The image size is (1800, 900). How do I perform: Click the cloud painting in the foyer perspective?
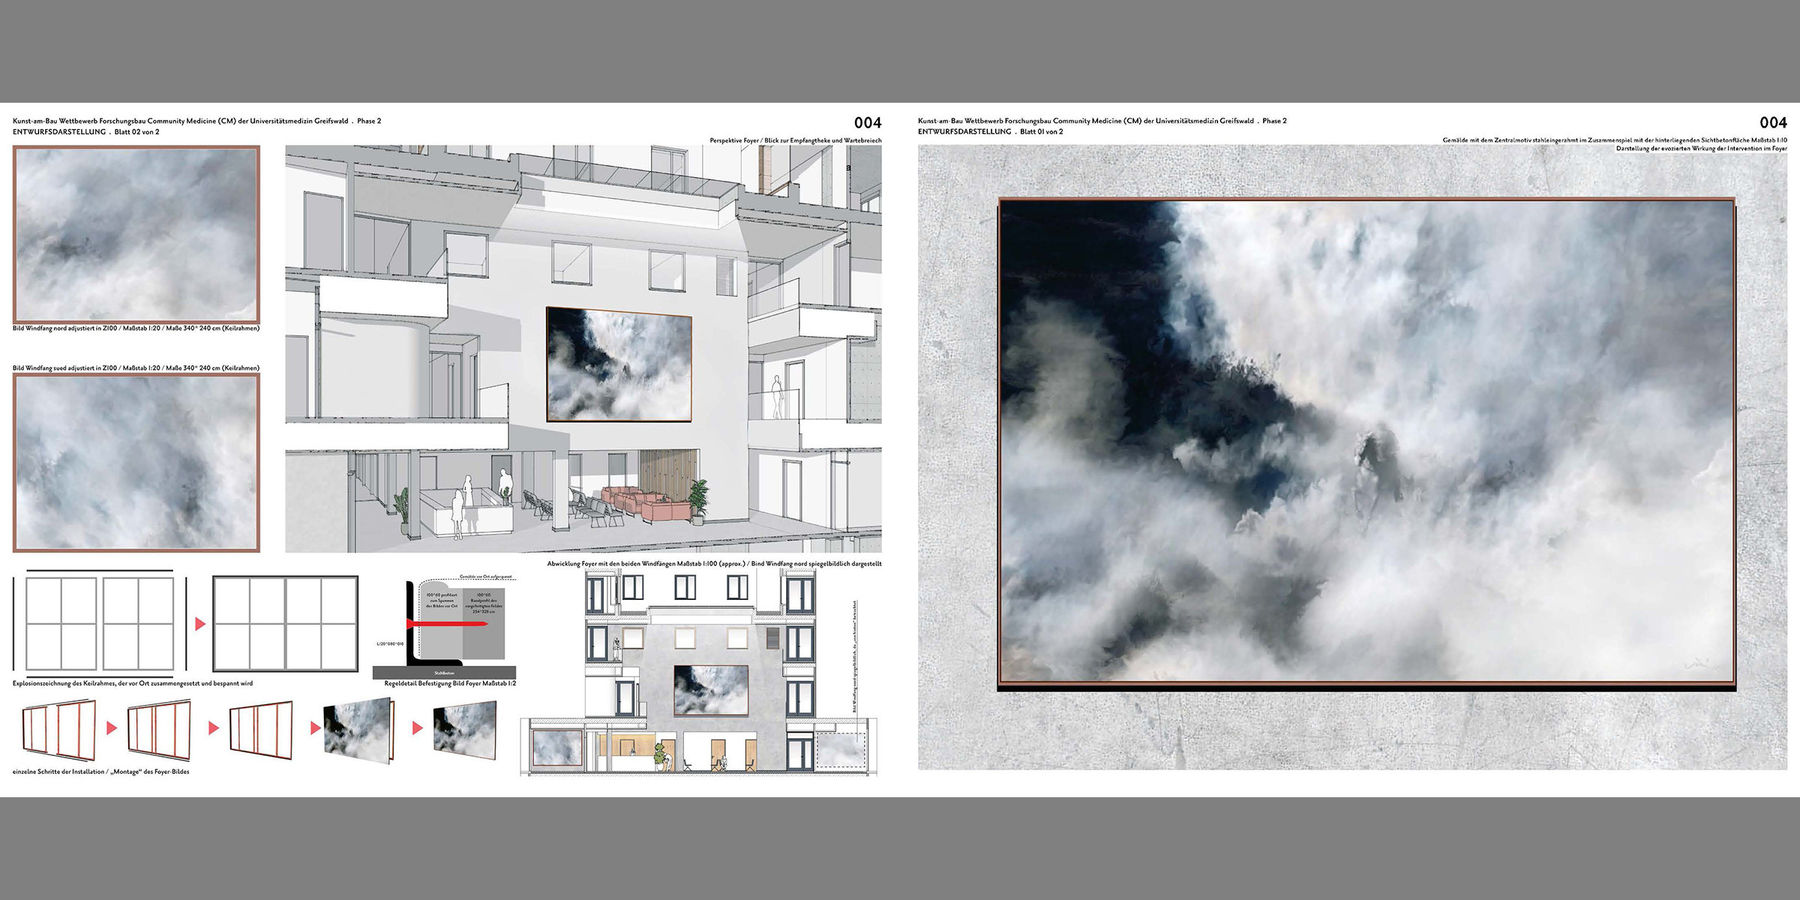pos(619,365)
